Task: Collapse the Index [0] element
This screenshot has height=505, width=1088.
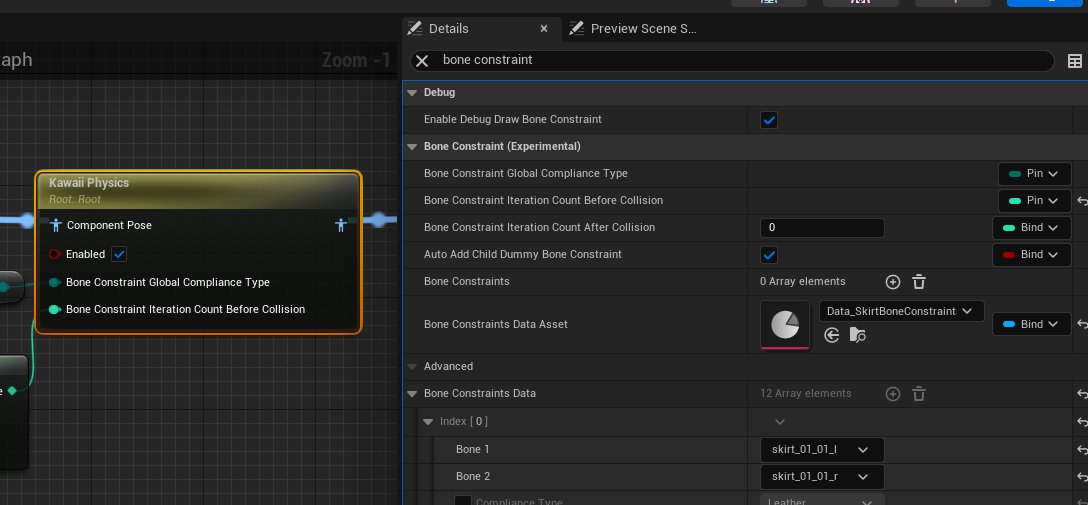Action: pyautogui.click(x=428, y=422)
